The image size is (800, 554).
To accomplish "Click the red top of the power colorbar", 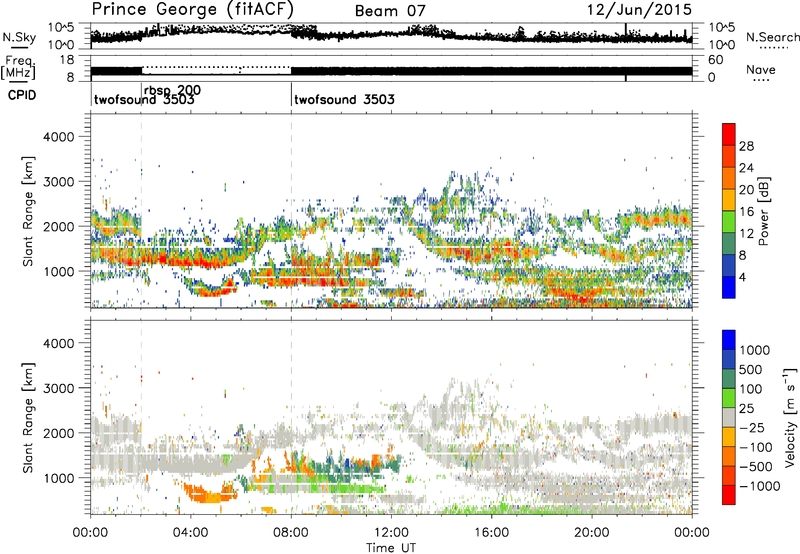I will [x=729, y=134].
